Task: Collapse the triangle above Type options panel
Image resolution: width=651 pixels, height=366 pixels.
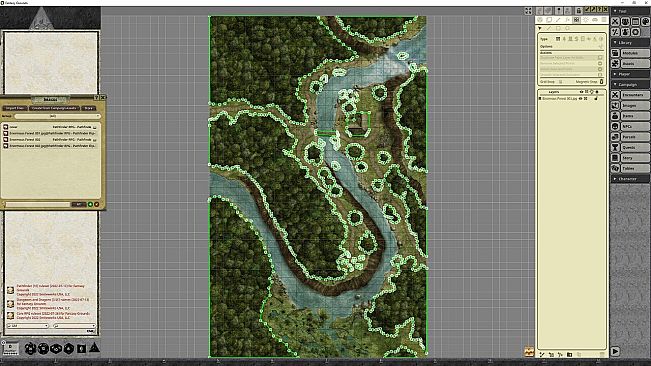Action: coord(540,29)
